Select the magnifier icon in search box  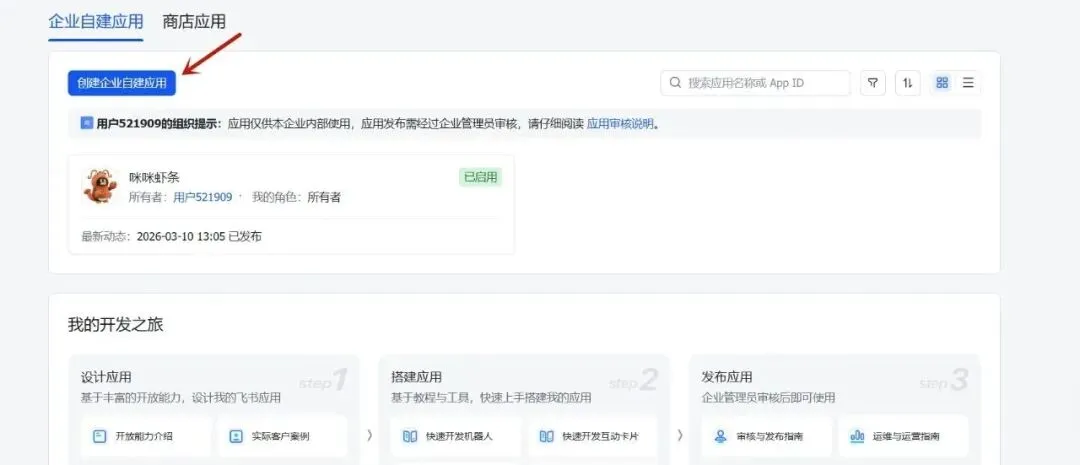pyautogui.click(x=676, y=83)
